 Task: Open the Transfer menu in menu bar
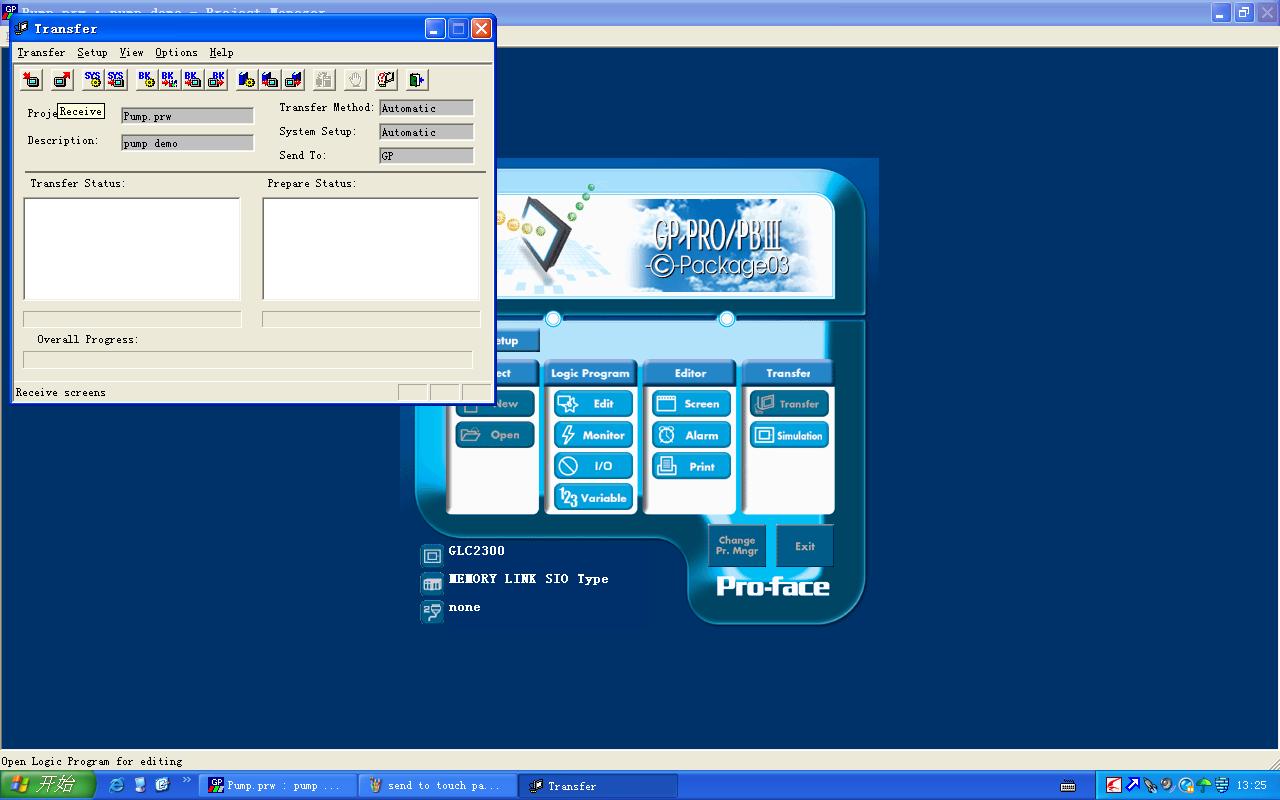pyautogui.click(x=41, y=52)
